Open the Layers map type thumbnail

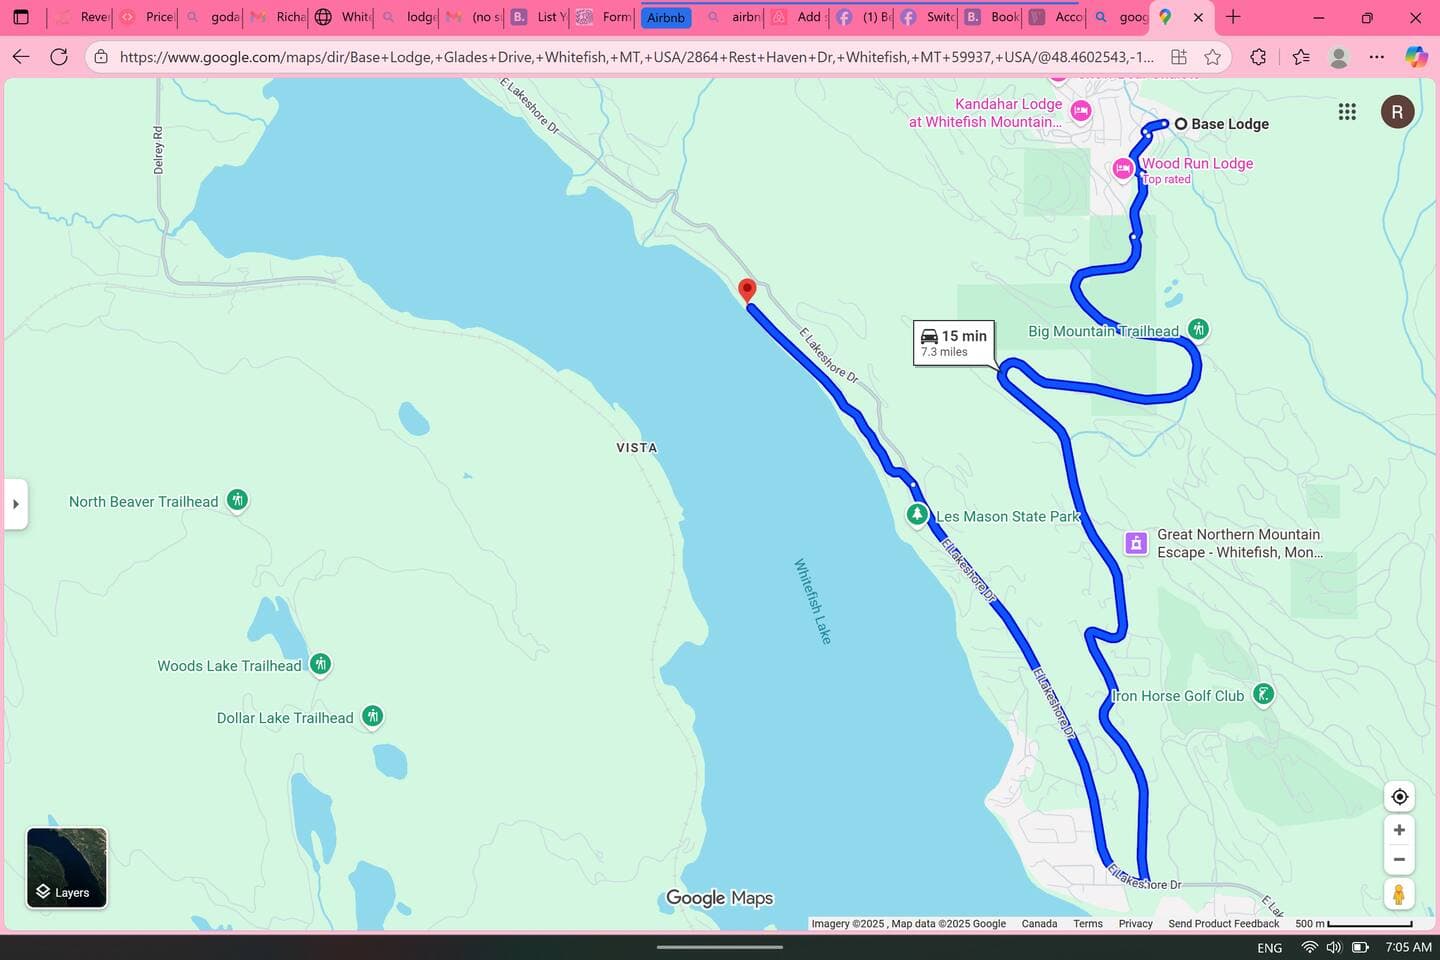[66, 867]
